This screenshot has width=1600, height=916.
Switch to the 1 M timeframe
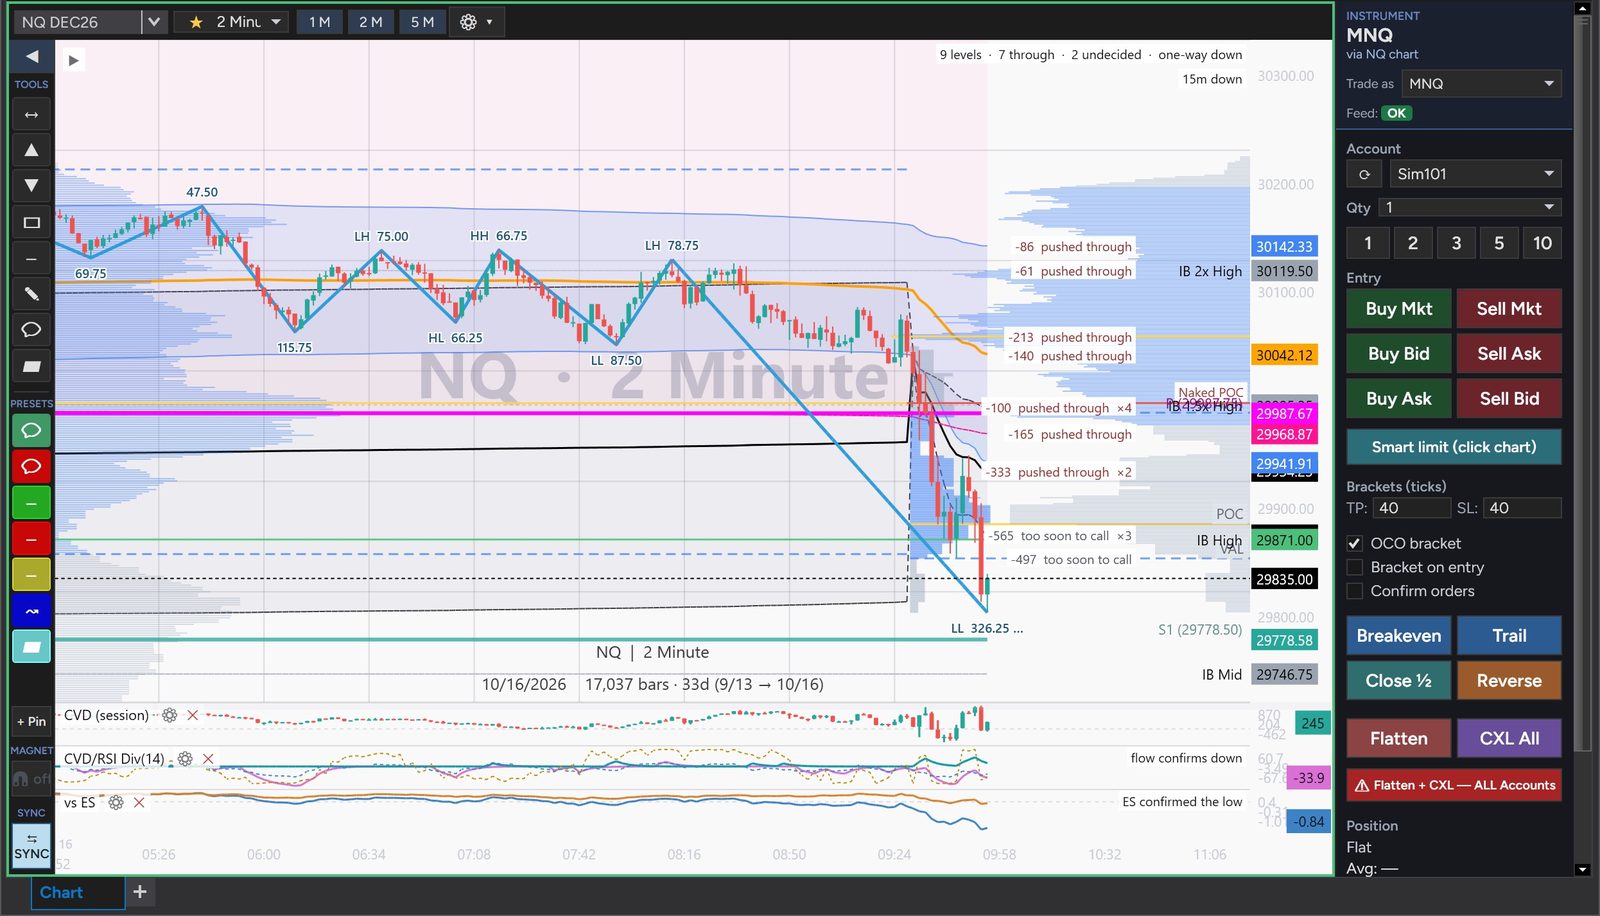(319, 22)
